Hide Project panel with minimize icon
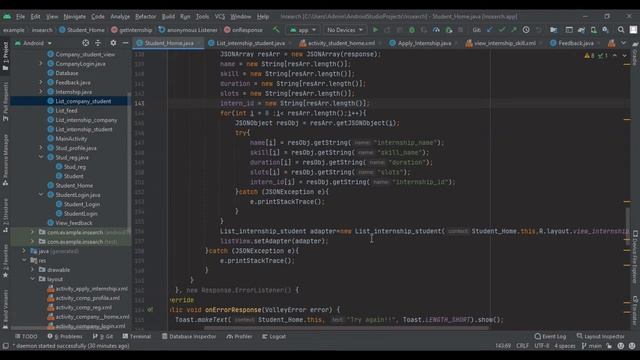The image size is (640, 360). 125,43
